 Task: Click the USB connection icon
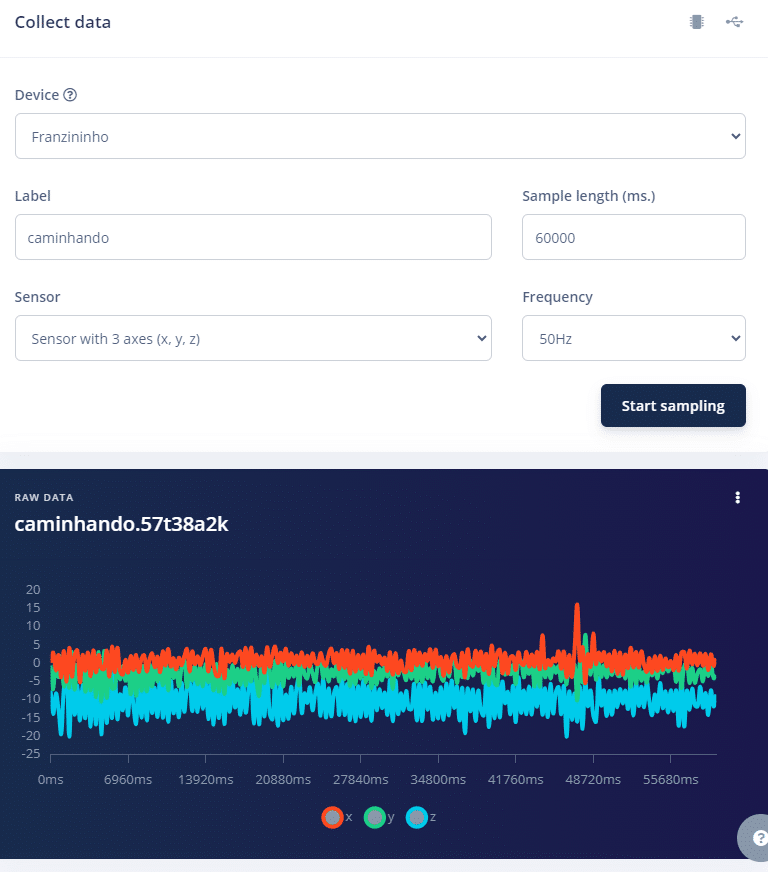pos(735,22)
